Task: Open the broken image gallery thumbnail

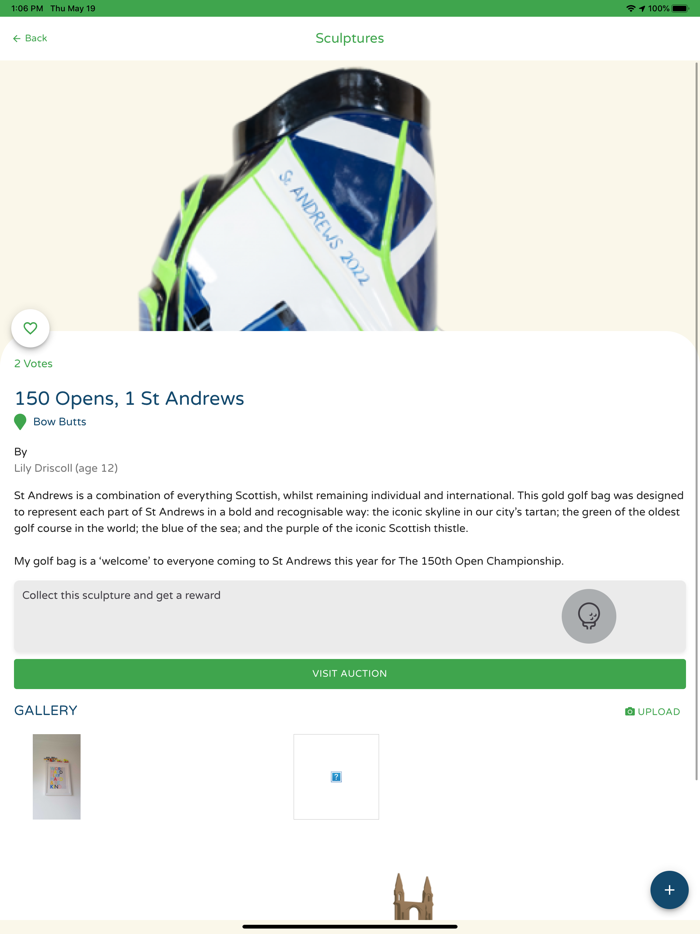Action: pos(336,777)
